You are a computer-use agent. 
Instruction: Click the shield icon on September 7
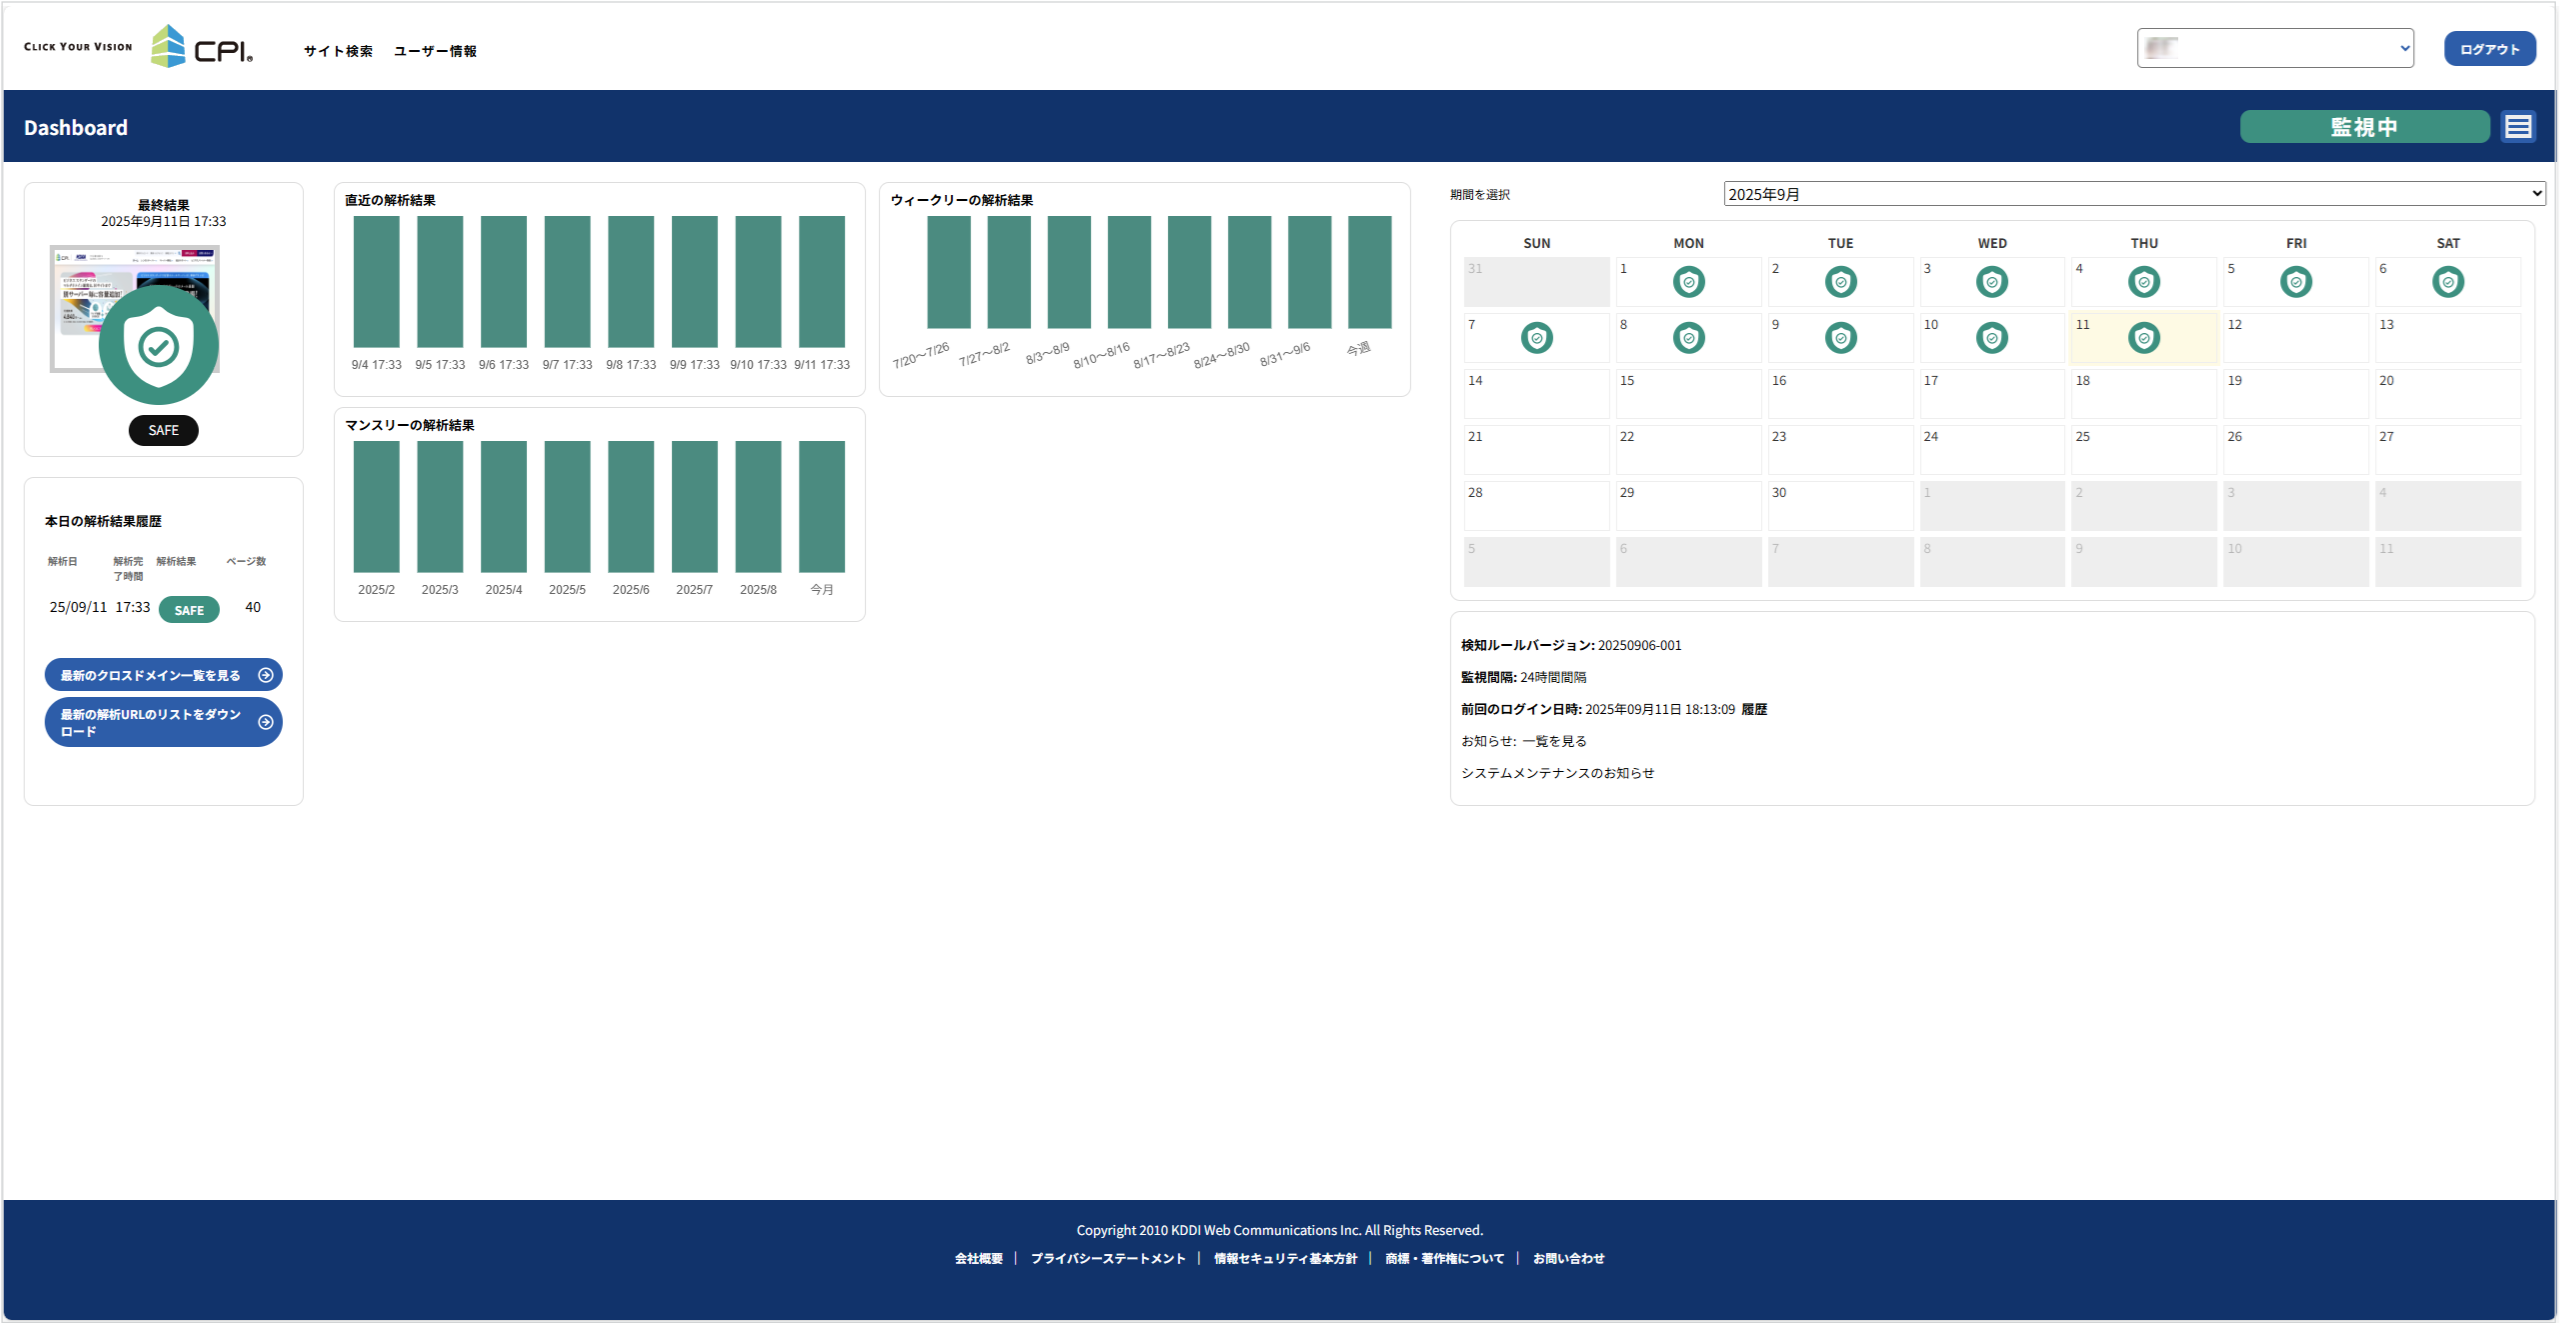coord(1536,338)
